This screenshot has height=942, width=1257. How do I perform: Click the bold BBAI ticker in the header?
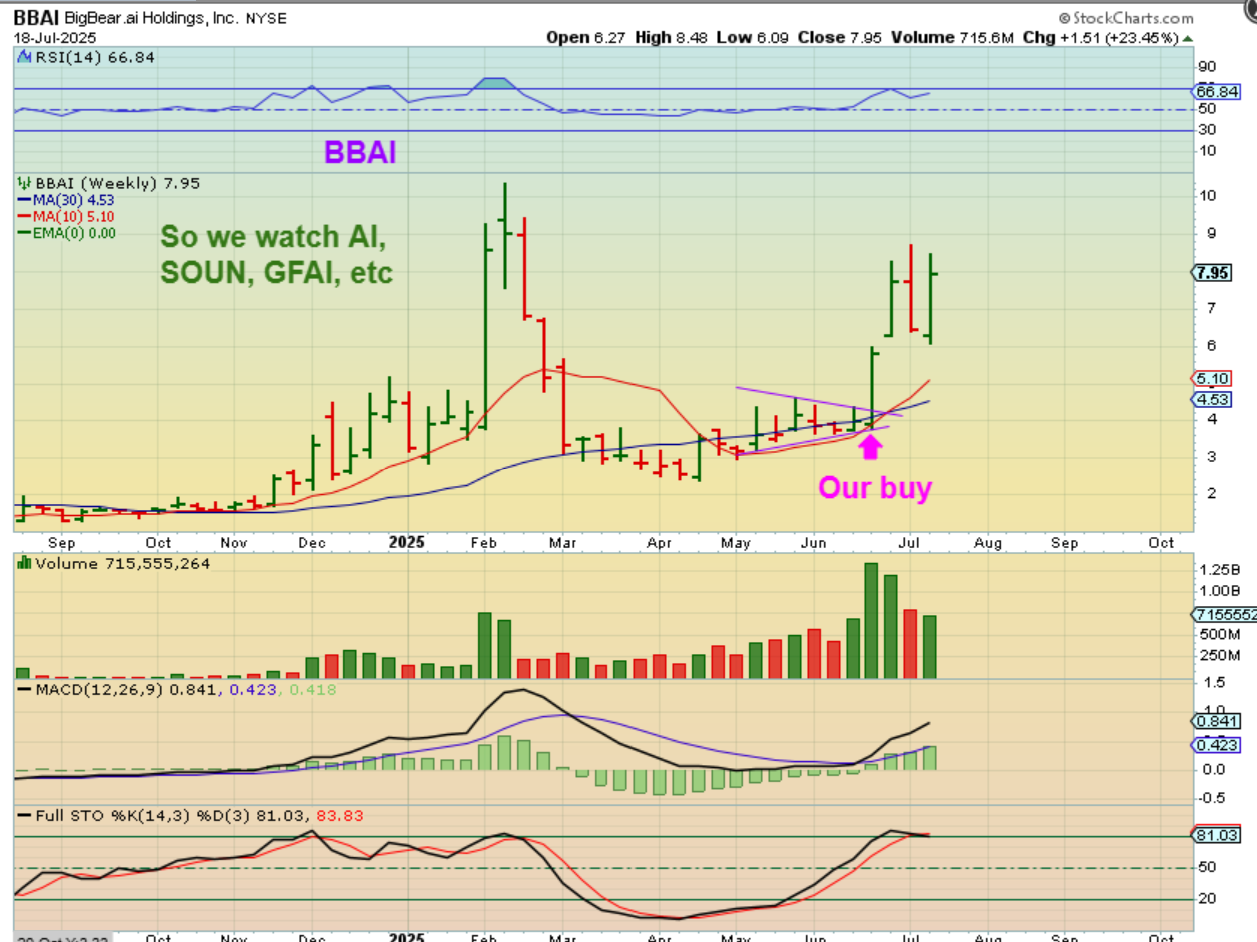click(36, 19)
